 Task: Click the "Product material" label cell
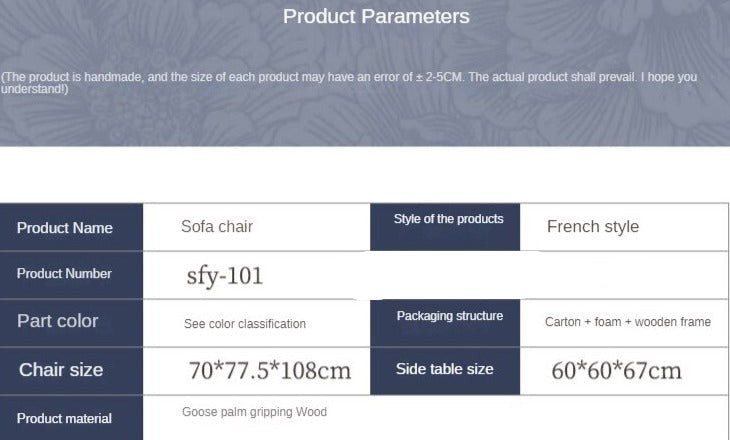click(64, 419)
